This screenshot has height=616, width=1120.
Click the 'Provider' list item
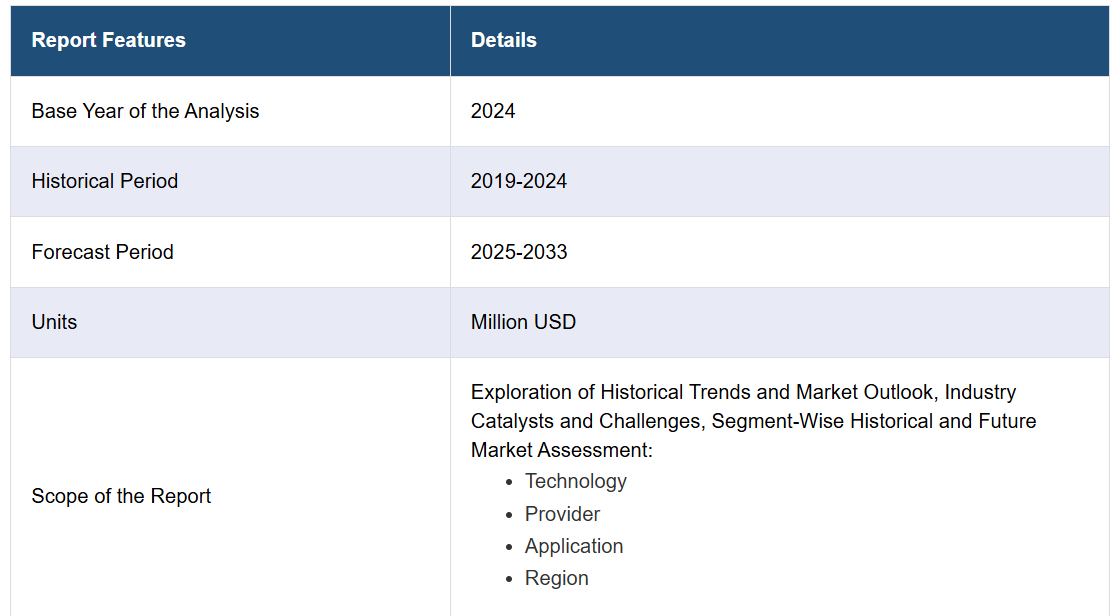click(562, 514)
